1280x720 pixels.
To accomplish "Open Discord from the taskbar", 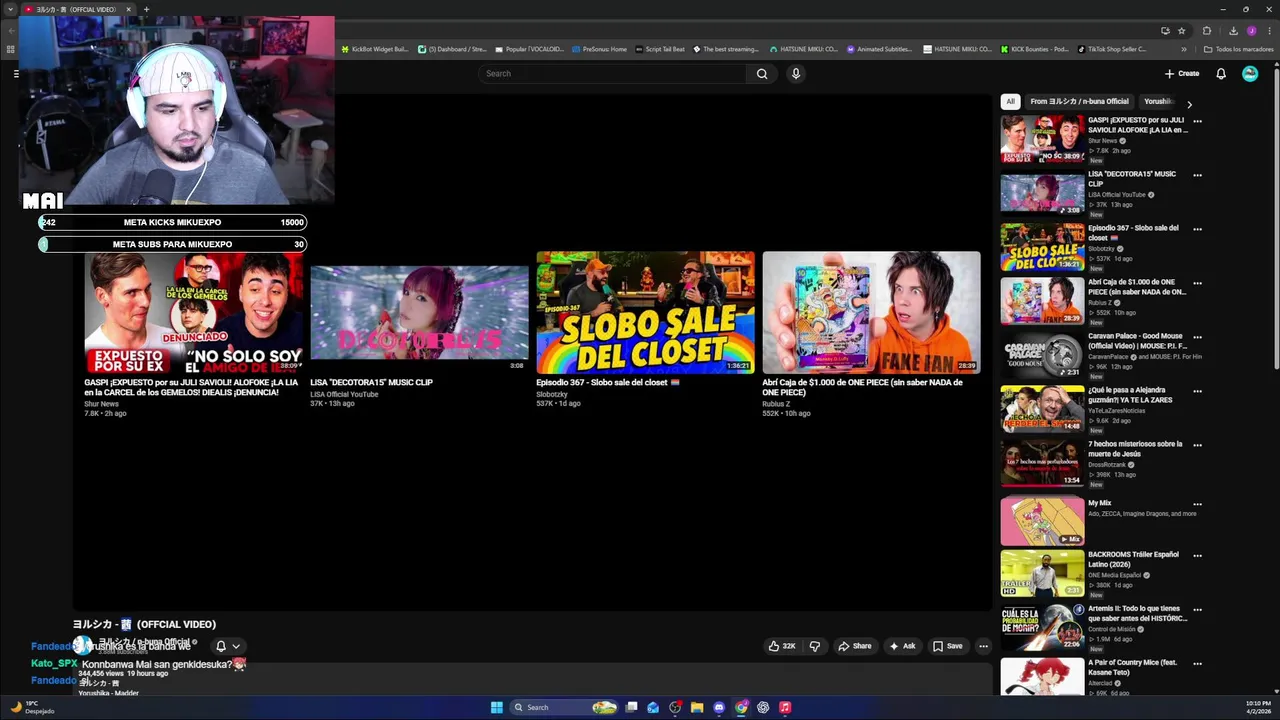I will click(x=719, y=707).
